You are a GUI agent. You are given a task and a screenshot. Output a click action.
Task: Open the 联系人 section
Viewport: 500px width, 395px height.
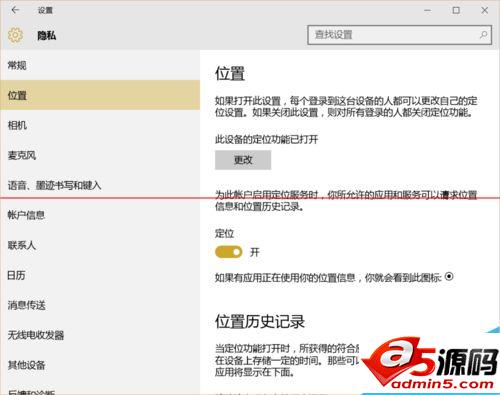[x=100, y=245]
